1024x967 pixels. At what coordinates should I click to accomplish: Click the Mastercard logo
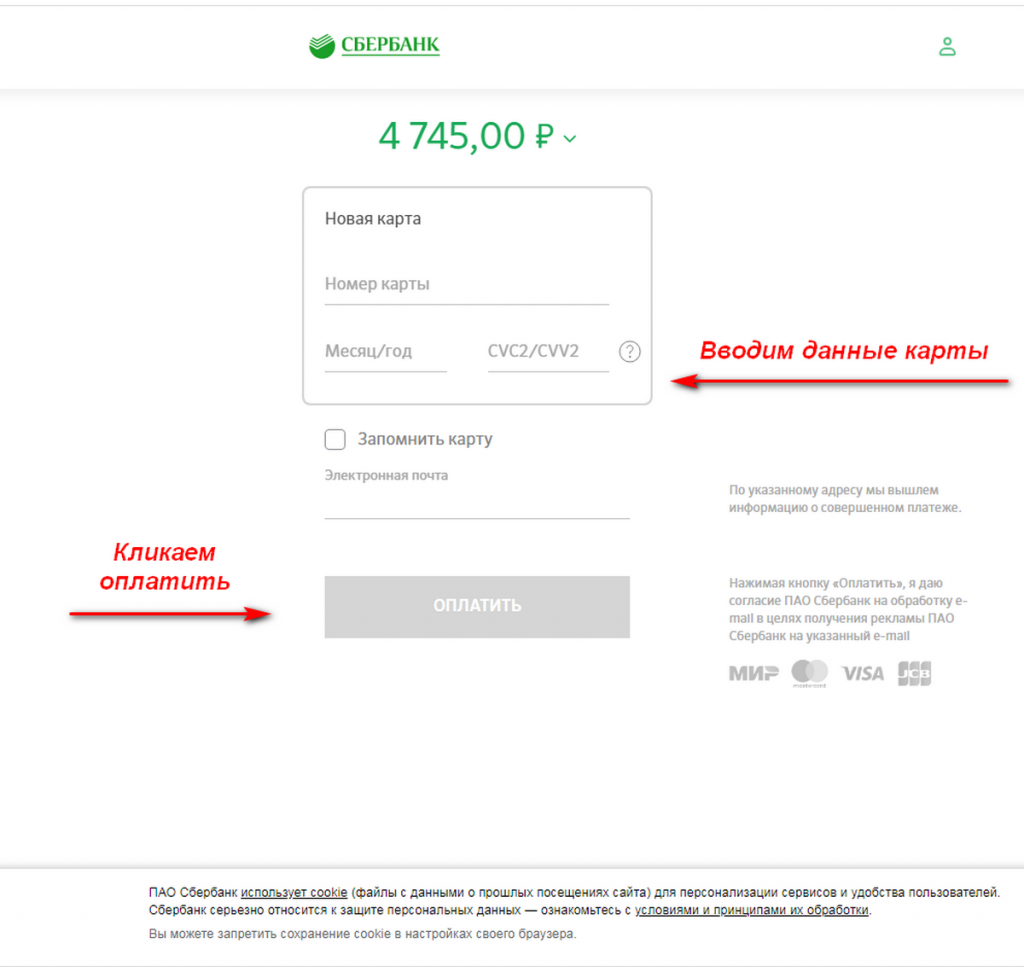810,673
